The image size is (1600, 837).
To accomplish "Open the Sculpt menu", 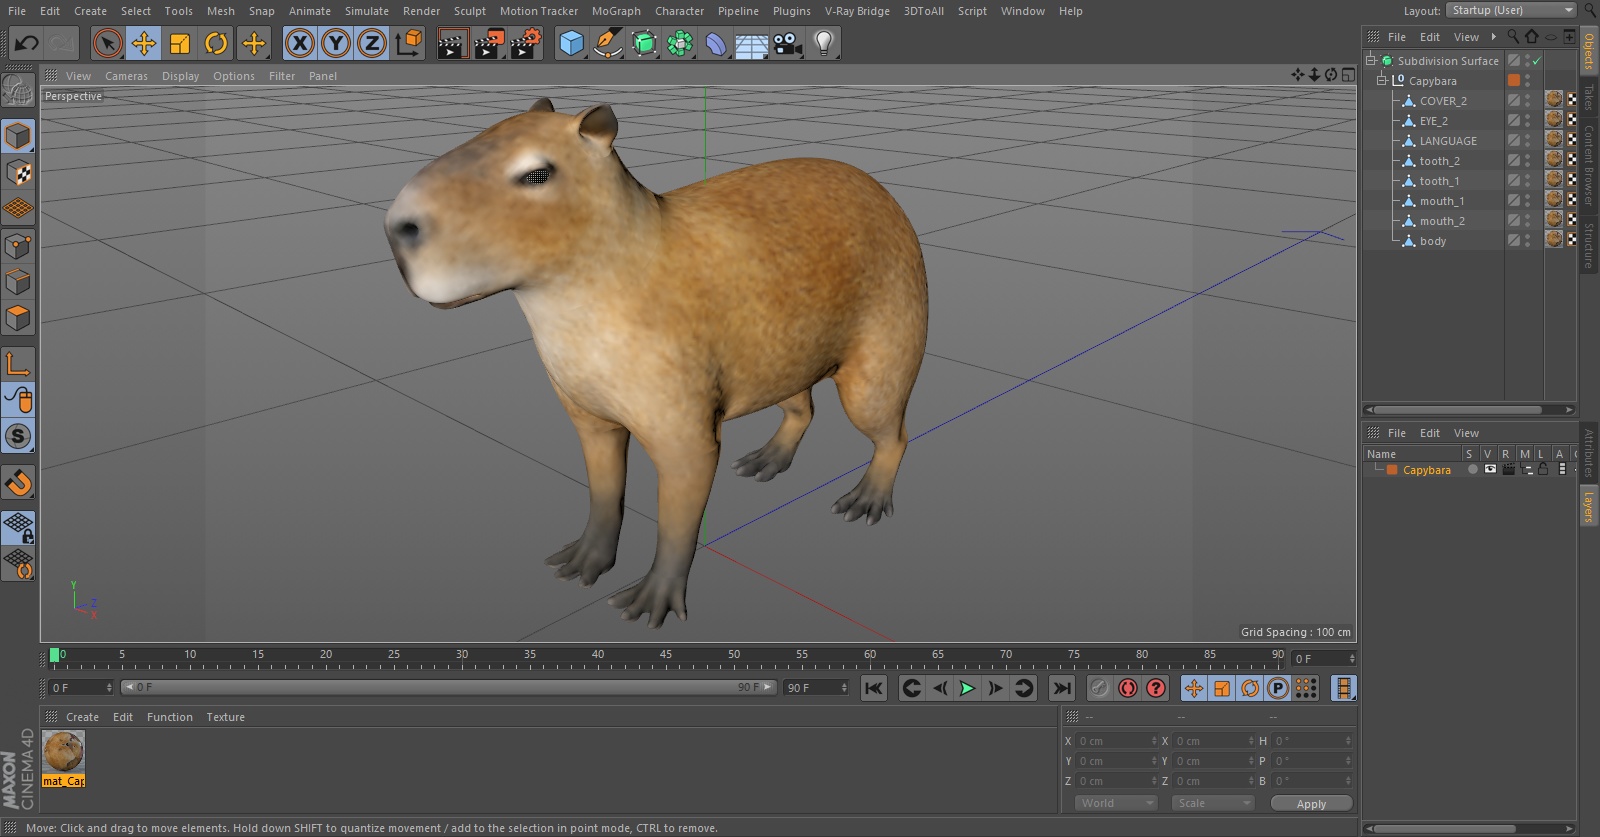I will [469, 11].
